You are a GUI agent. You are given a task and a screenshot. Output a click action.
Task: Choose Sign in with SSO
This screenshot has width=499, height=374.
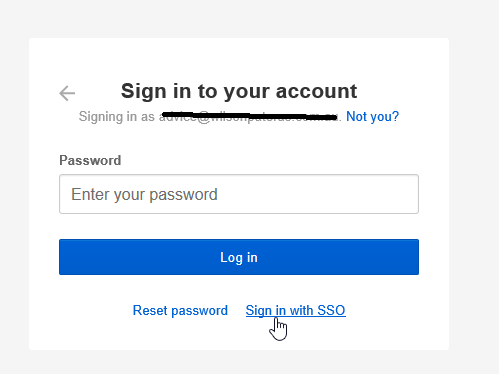(x=296, y=311)
